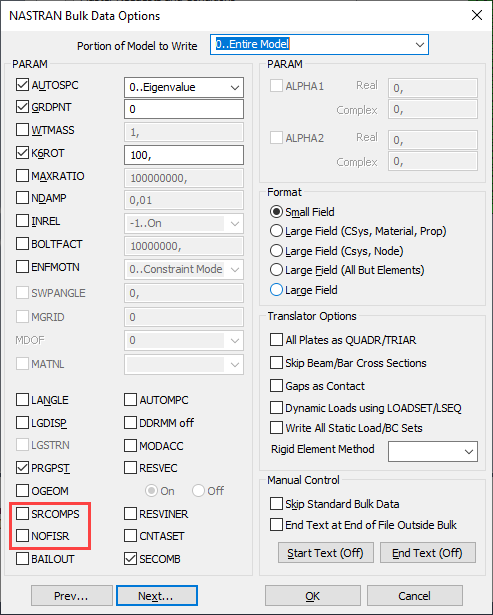
Task: Select the plain Large Field format
Action: [x=277, y=290]
